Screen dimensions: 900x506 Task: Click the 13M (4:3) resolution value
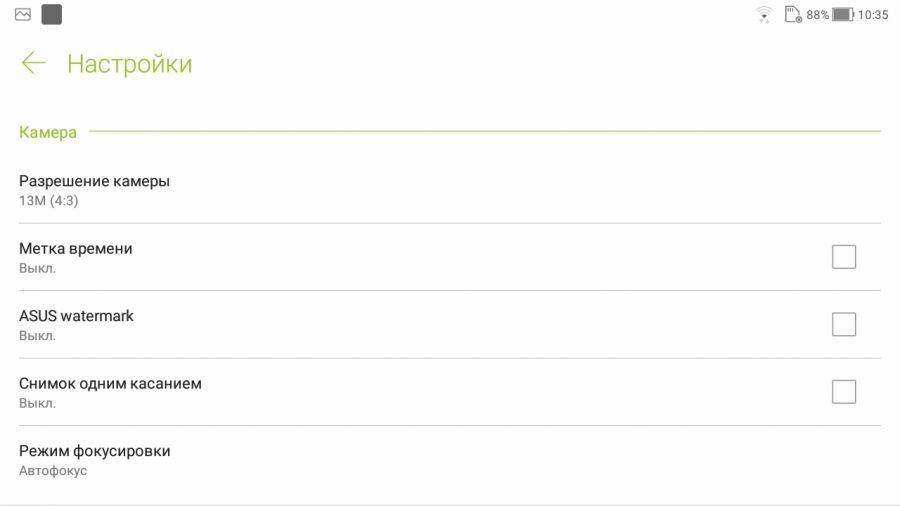click(x=49, y=201)
